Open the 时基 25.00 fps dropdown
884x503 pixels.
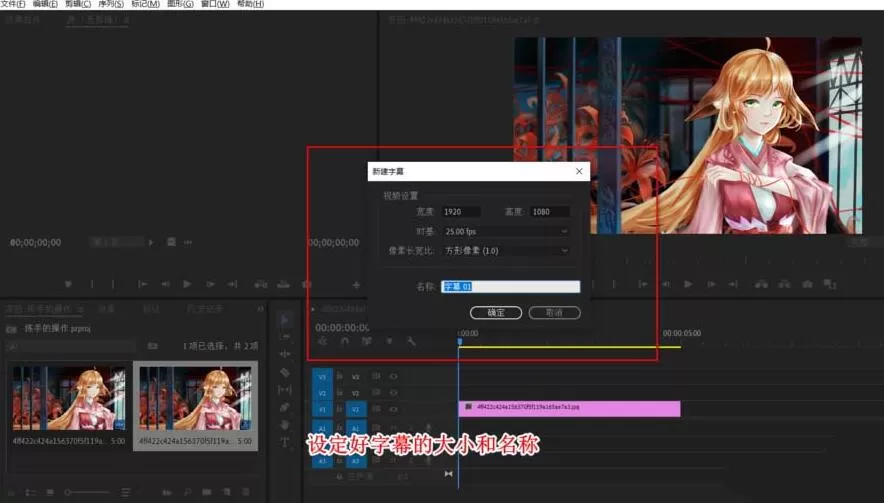coord(506,231)
